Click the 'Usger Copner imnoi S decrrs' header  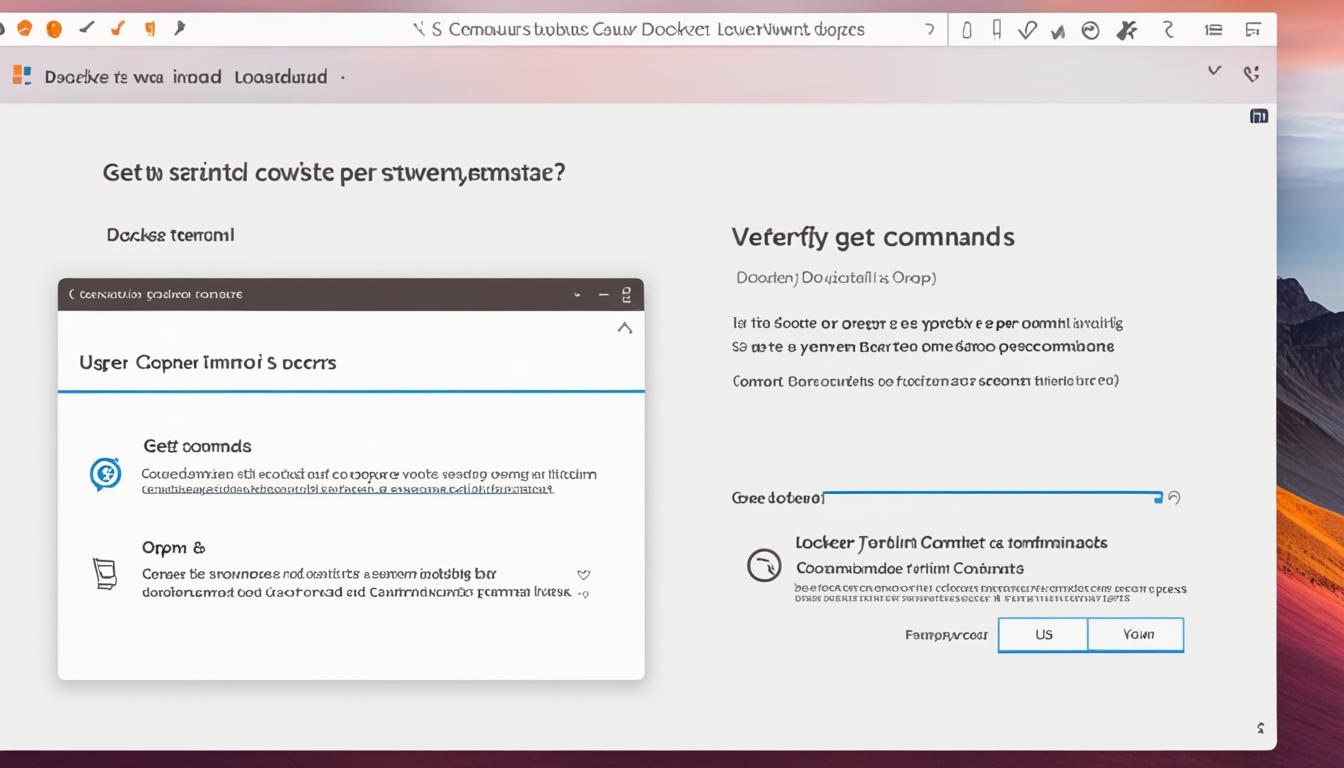tap(207, 363)
